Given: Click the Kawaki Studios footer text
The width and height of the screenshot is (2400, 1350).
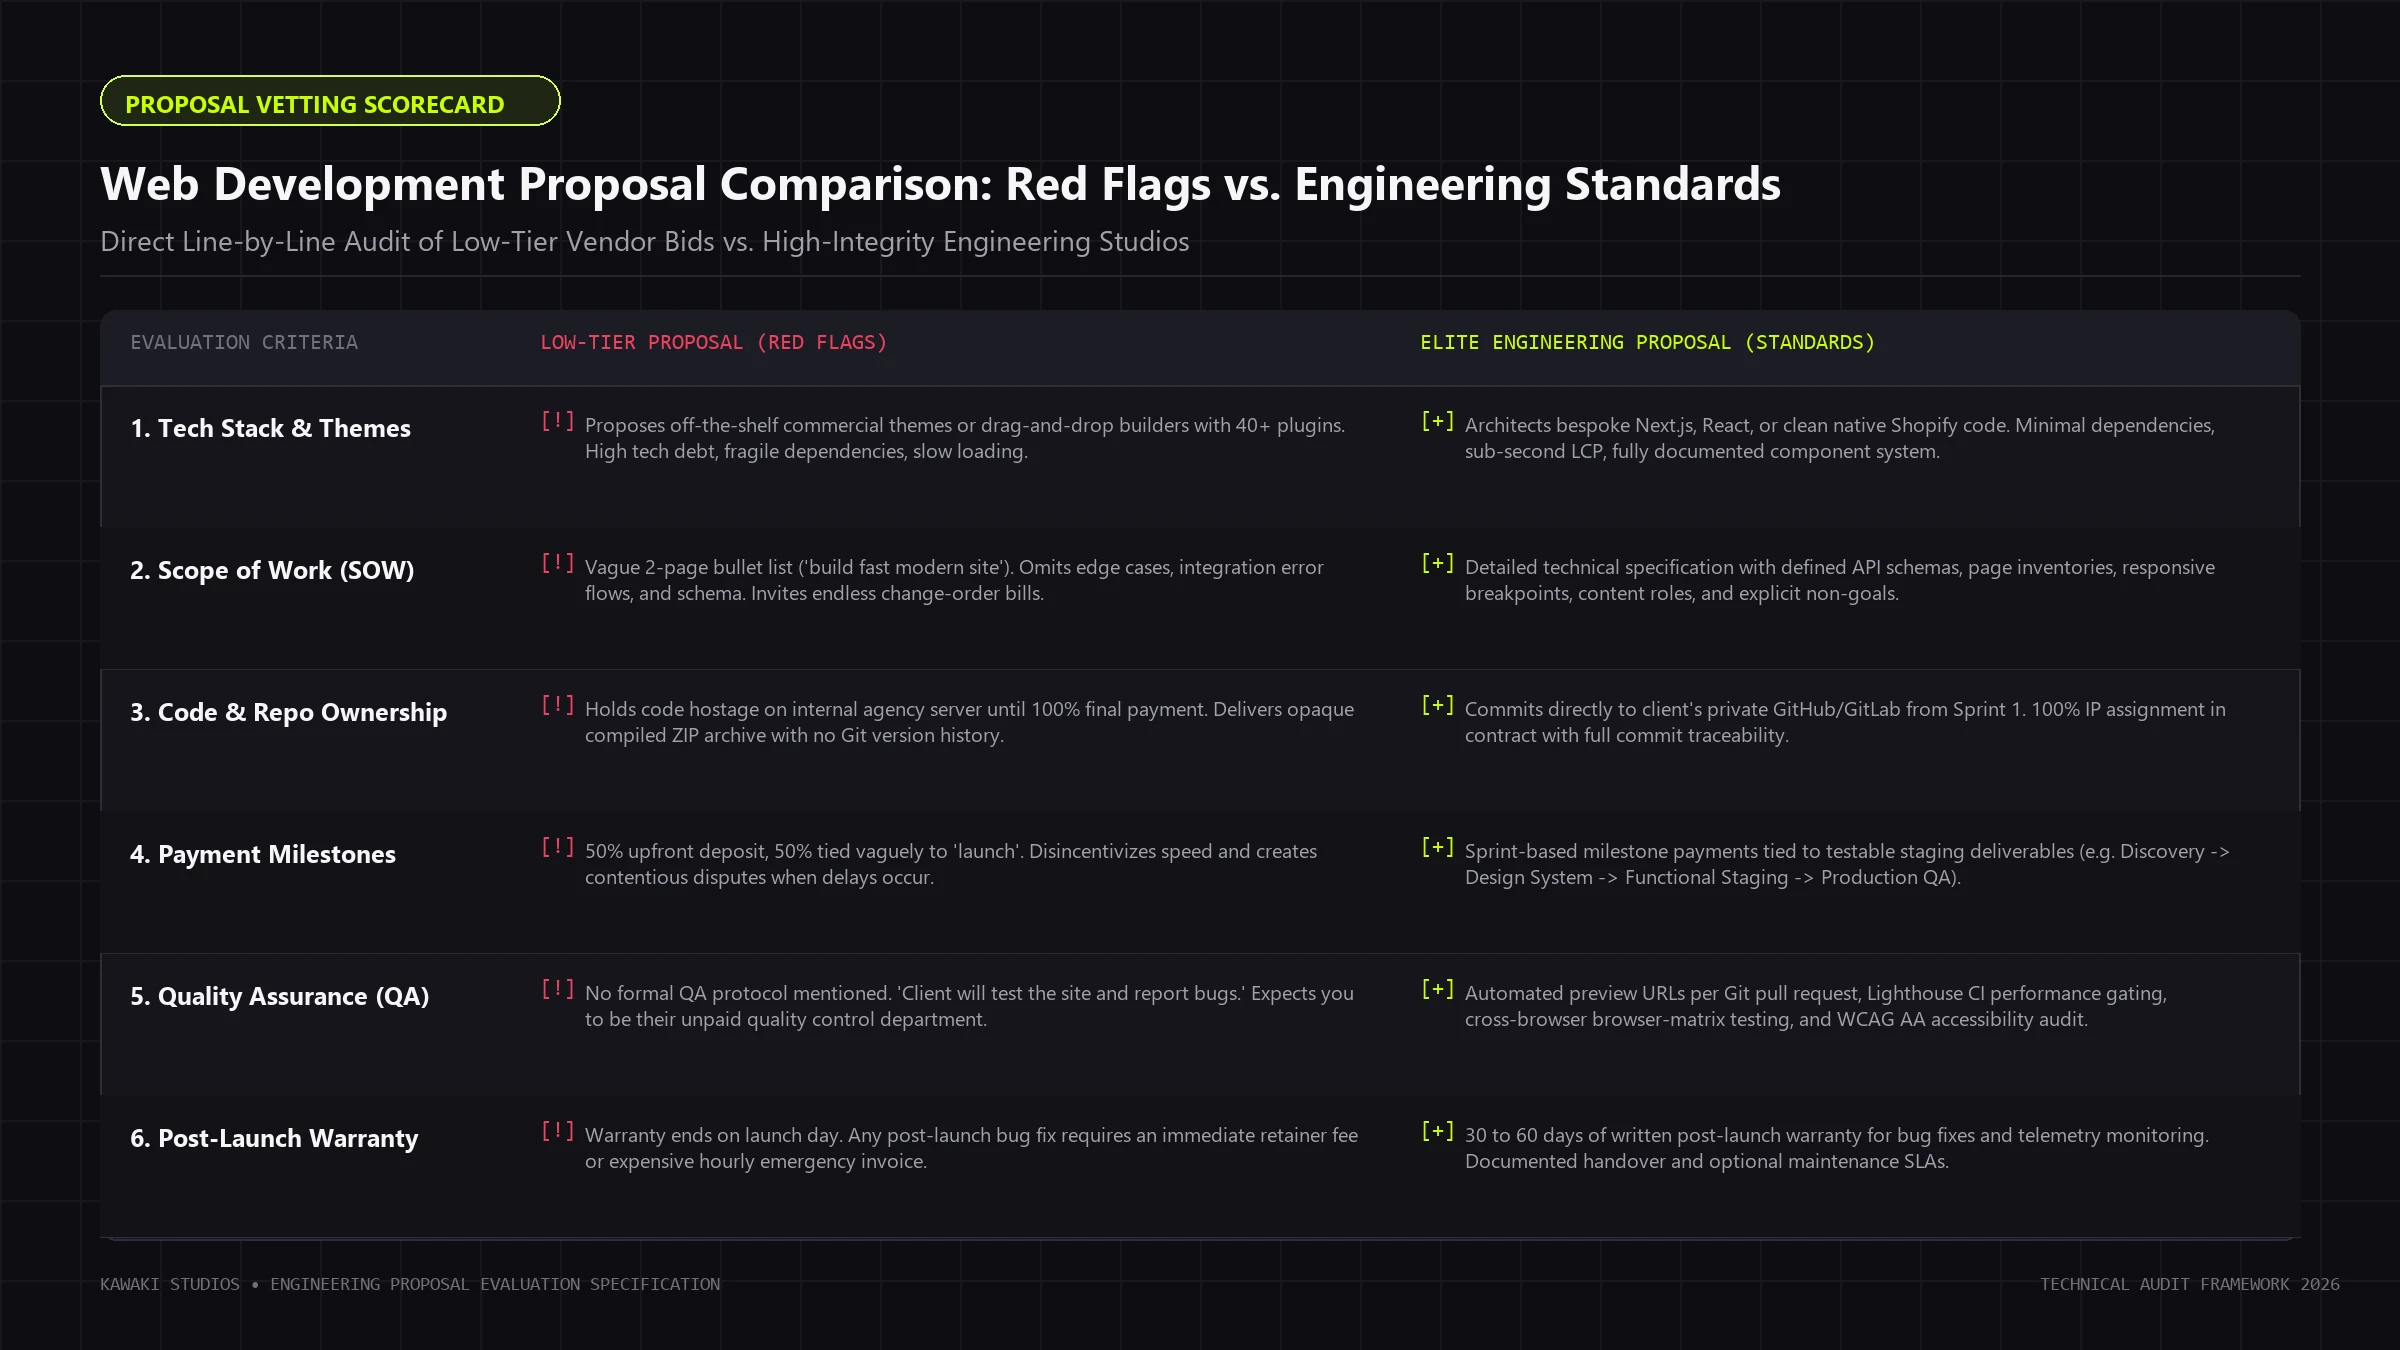Looking at the screenshot, I should click(x=410, y=1284).
